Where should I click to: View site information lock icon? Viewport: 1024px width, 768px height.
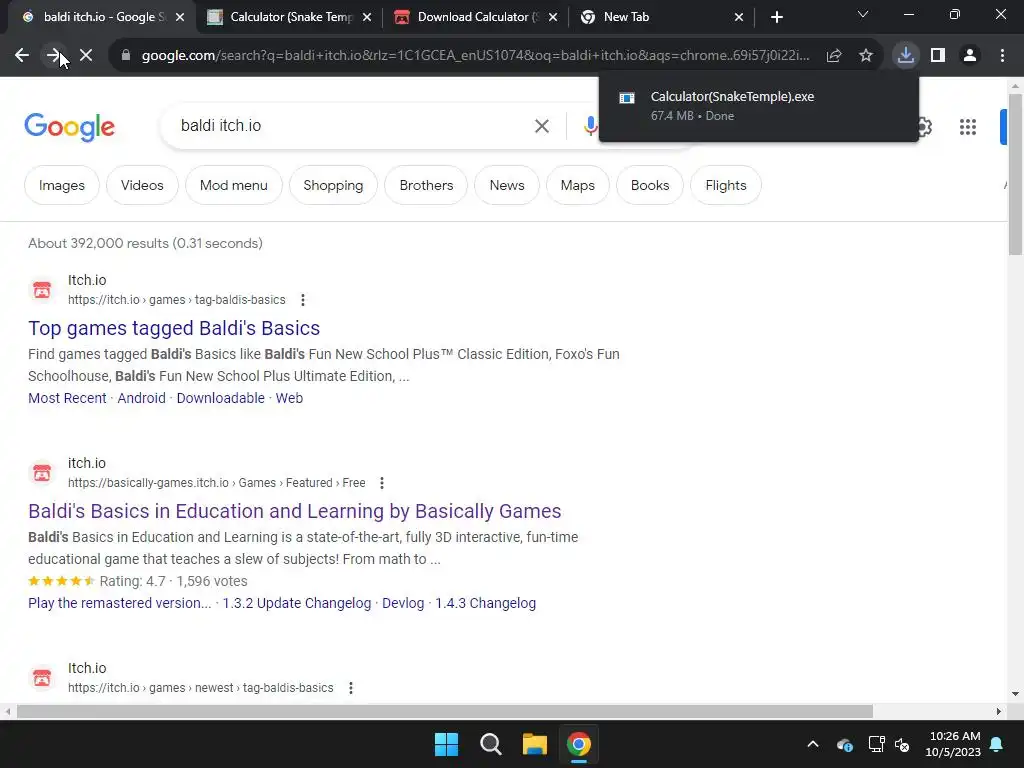coord(125,56)
